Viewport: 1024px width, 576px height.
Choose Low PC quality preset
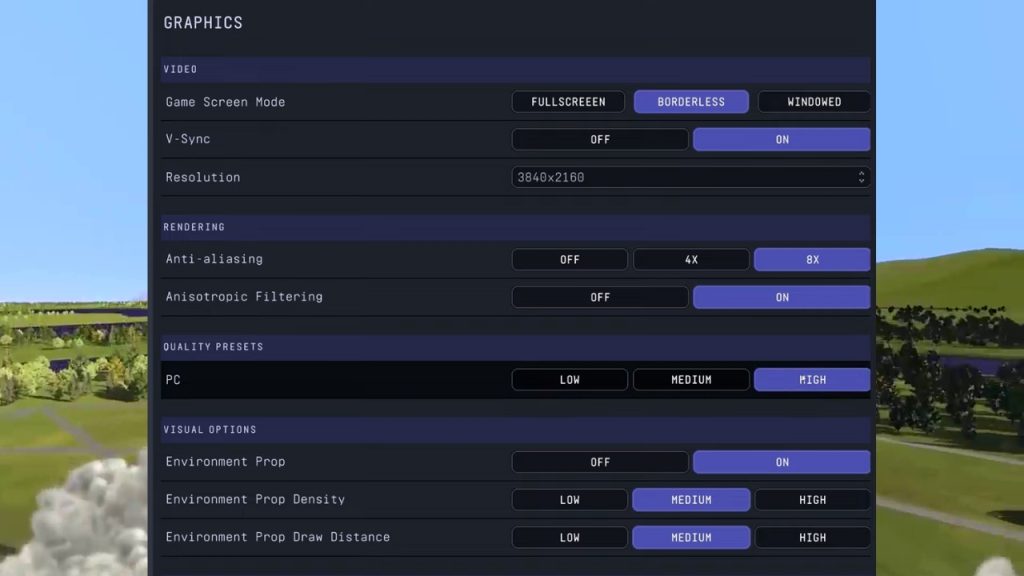pos(569,379)
